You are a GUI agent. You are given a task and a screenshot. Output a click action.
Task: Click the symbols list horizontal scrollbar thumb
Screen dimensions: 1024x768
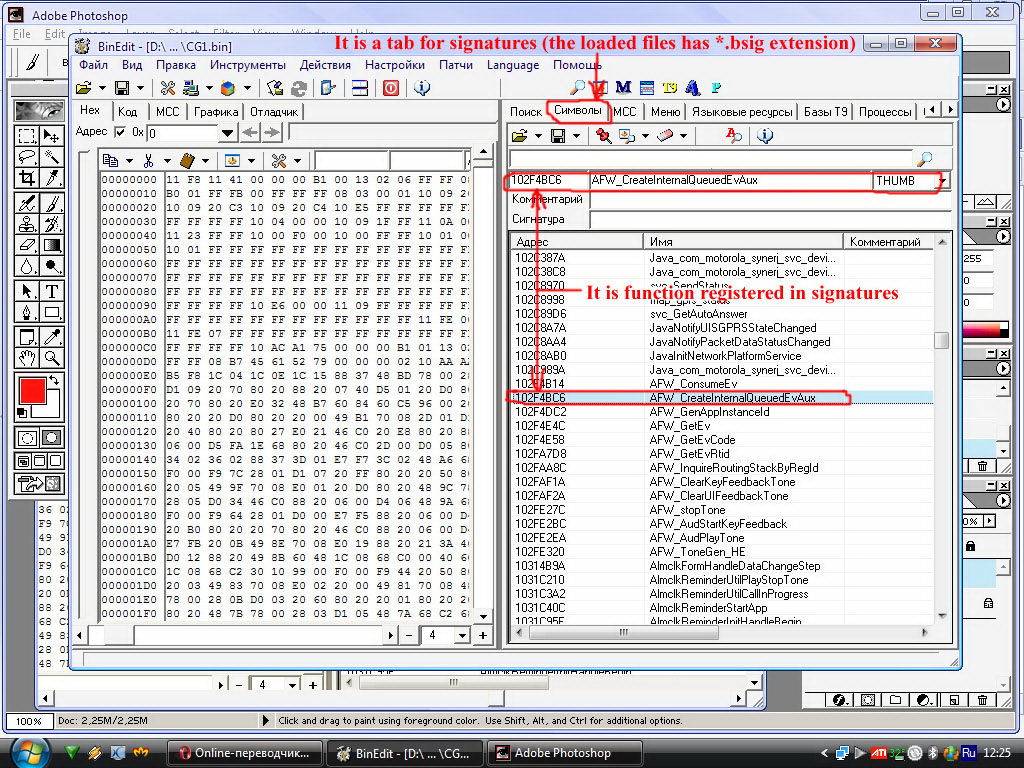[x=624, y=632]
